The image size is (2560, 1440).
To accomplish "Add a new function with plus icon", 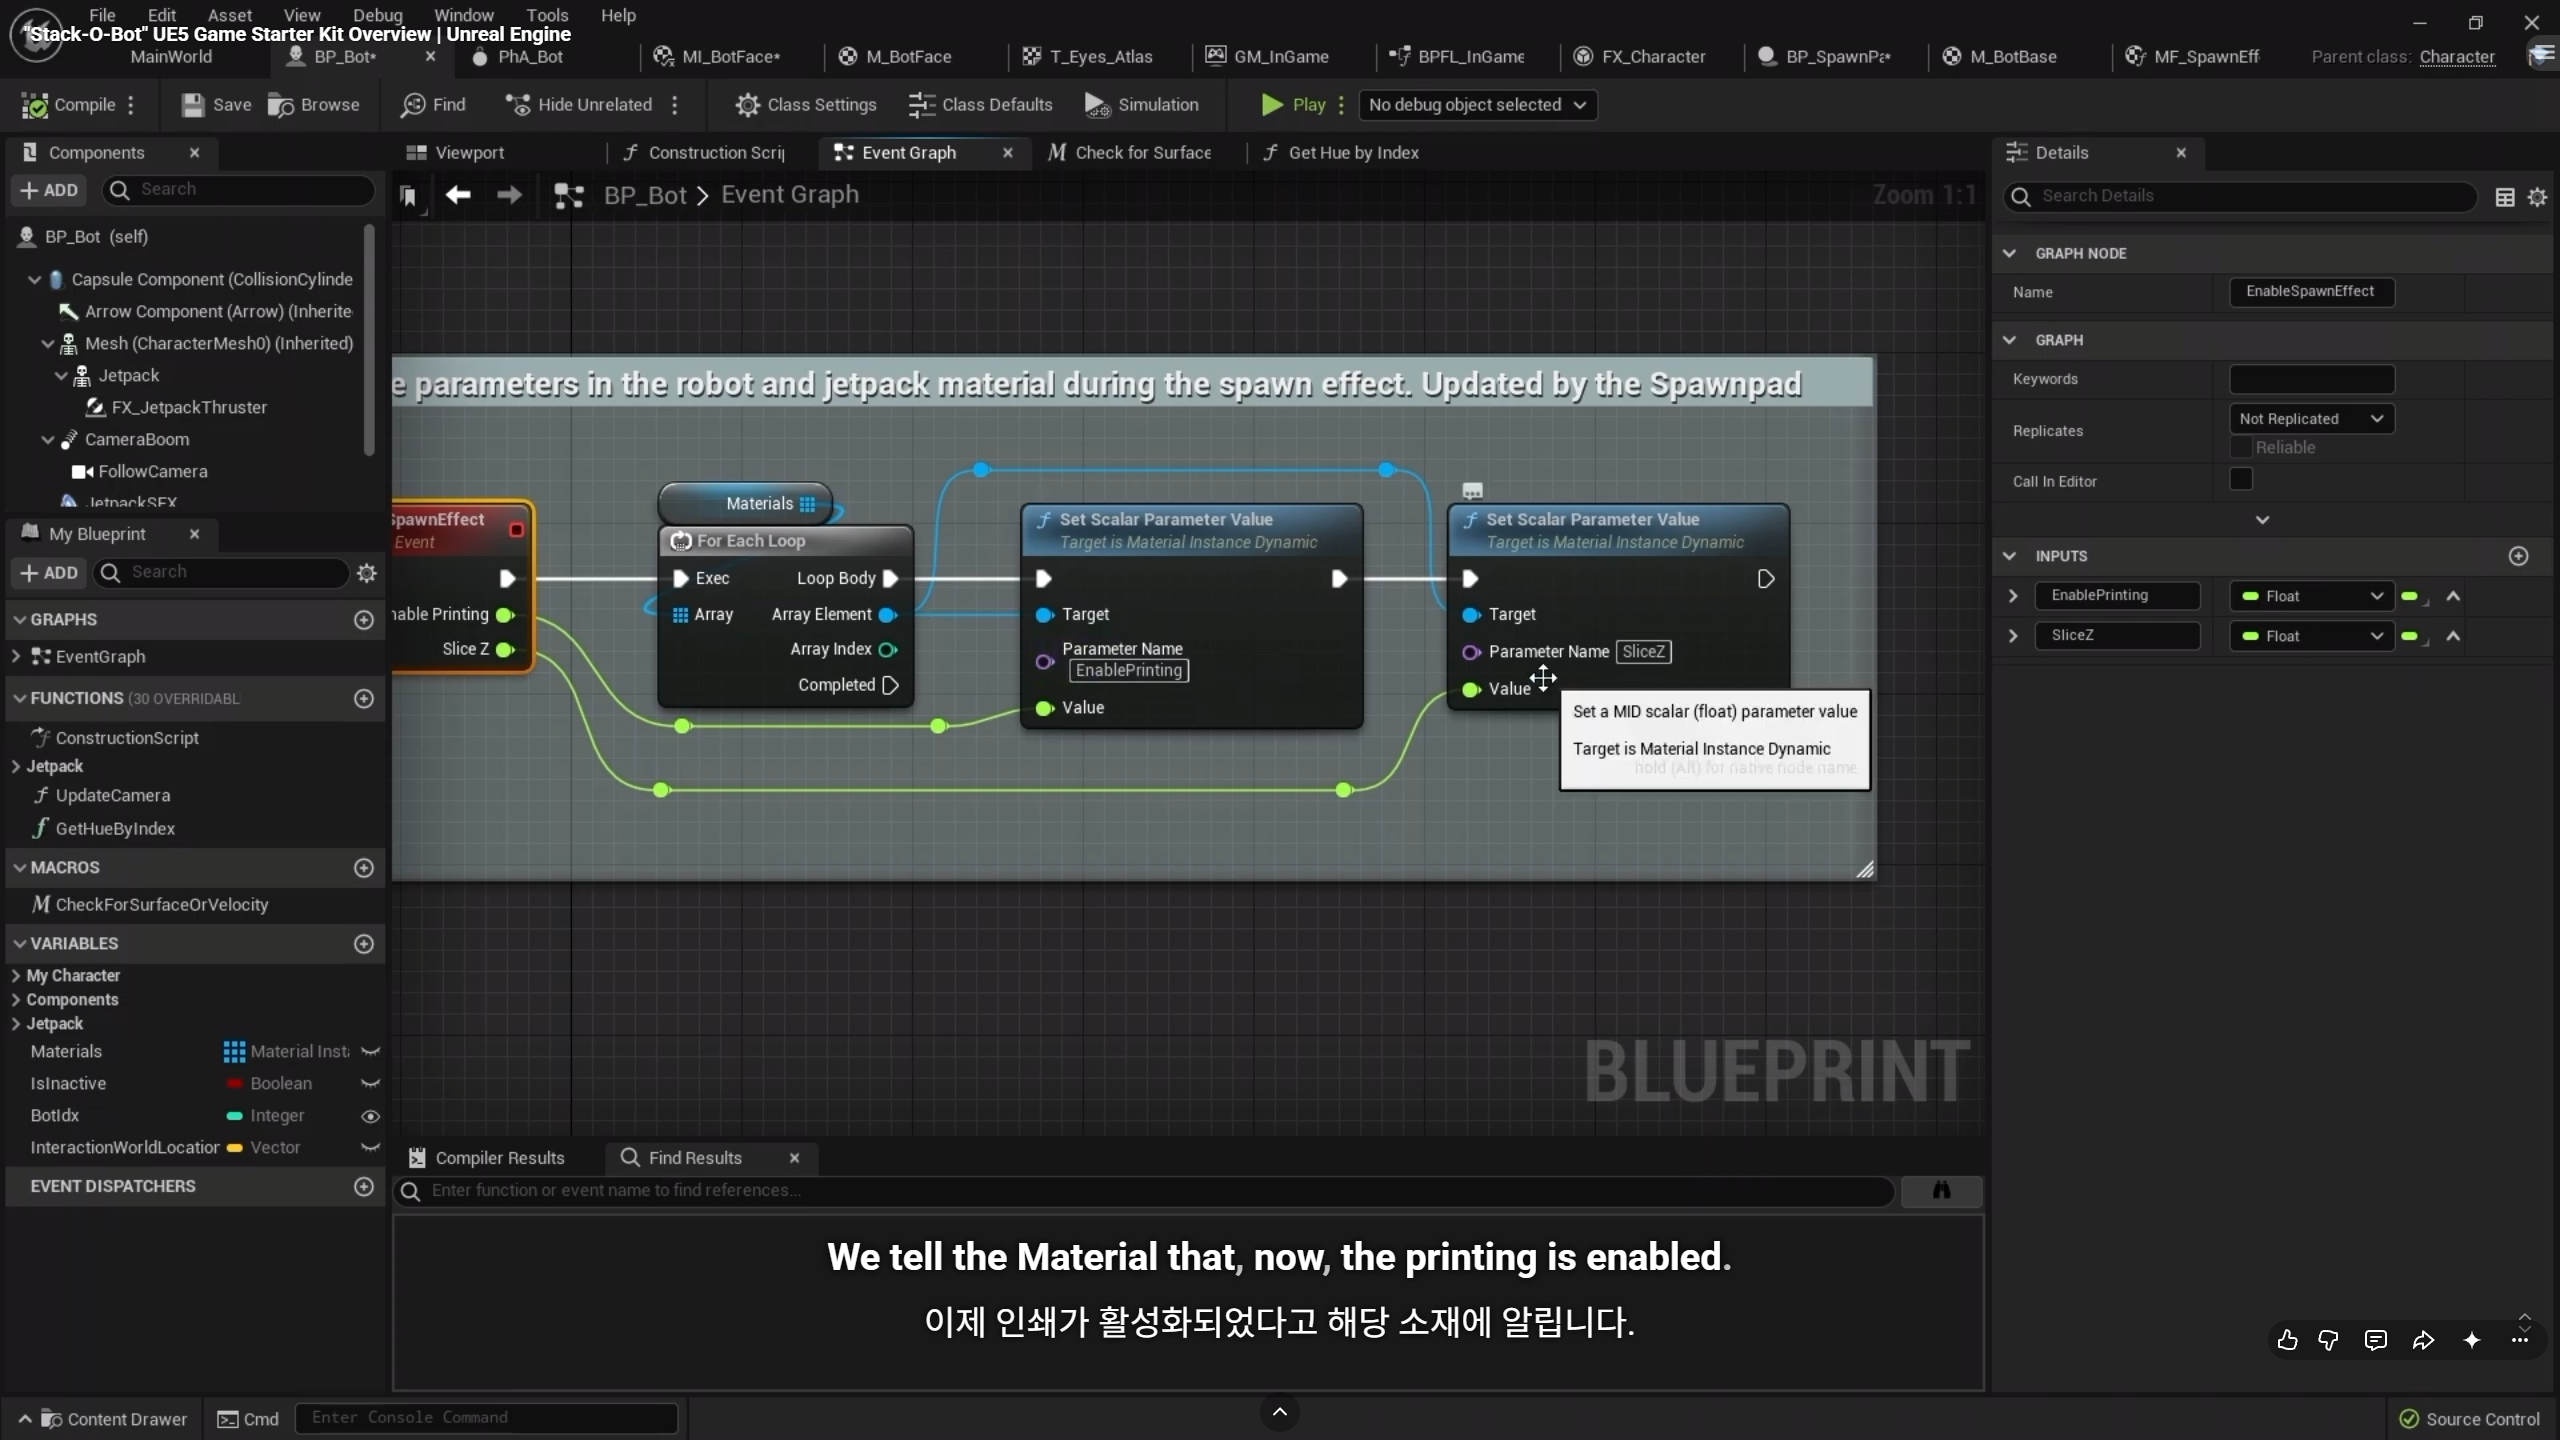I will tap(364, 698).
